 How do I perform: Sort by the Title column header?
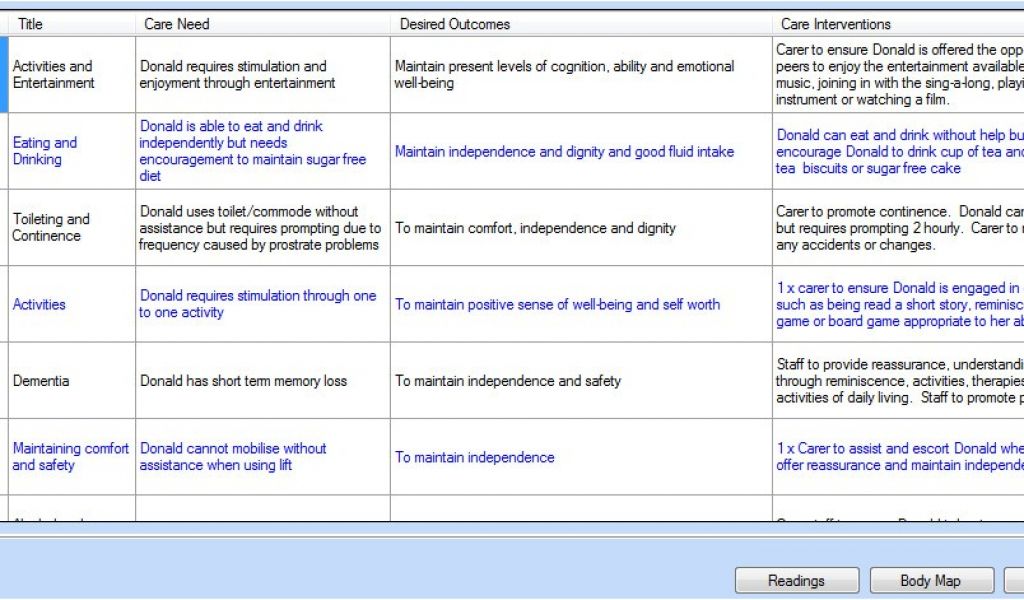[x=30, y=24]
